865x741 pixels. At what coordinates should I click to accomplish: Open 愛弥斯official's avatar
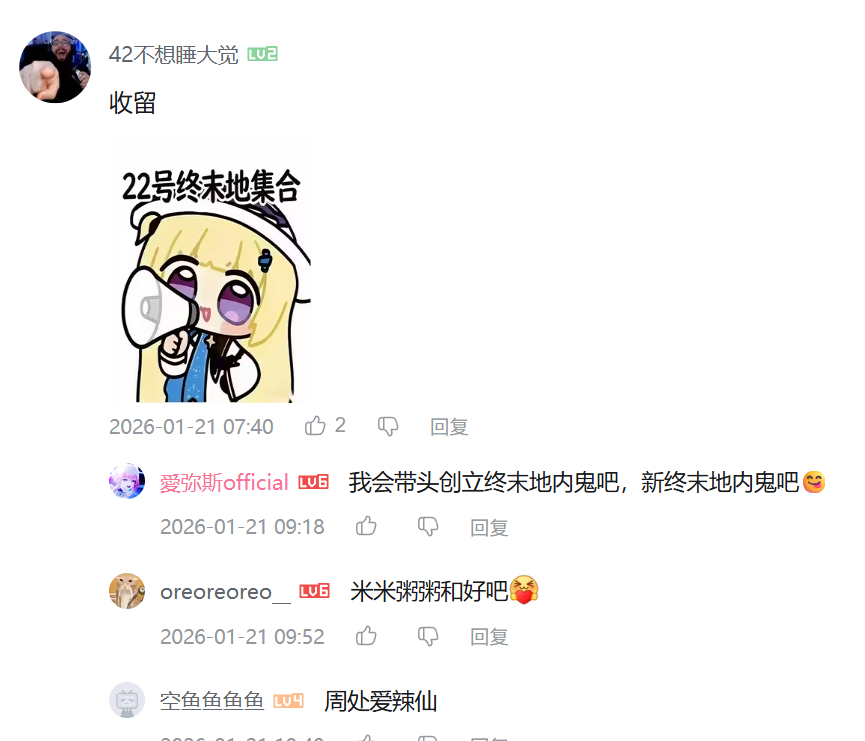tap(127, 481)
